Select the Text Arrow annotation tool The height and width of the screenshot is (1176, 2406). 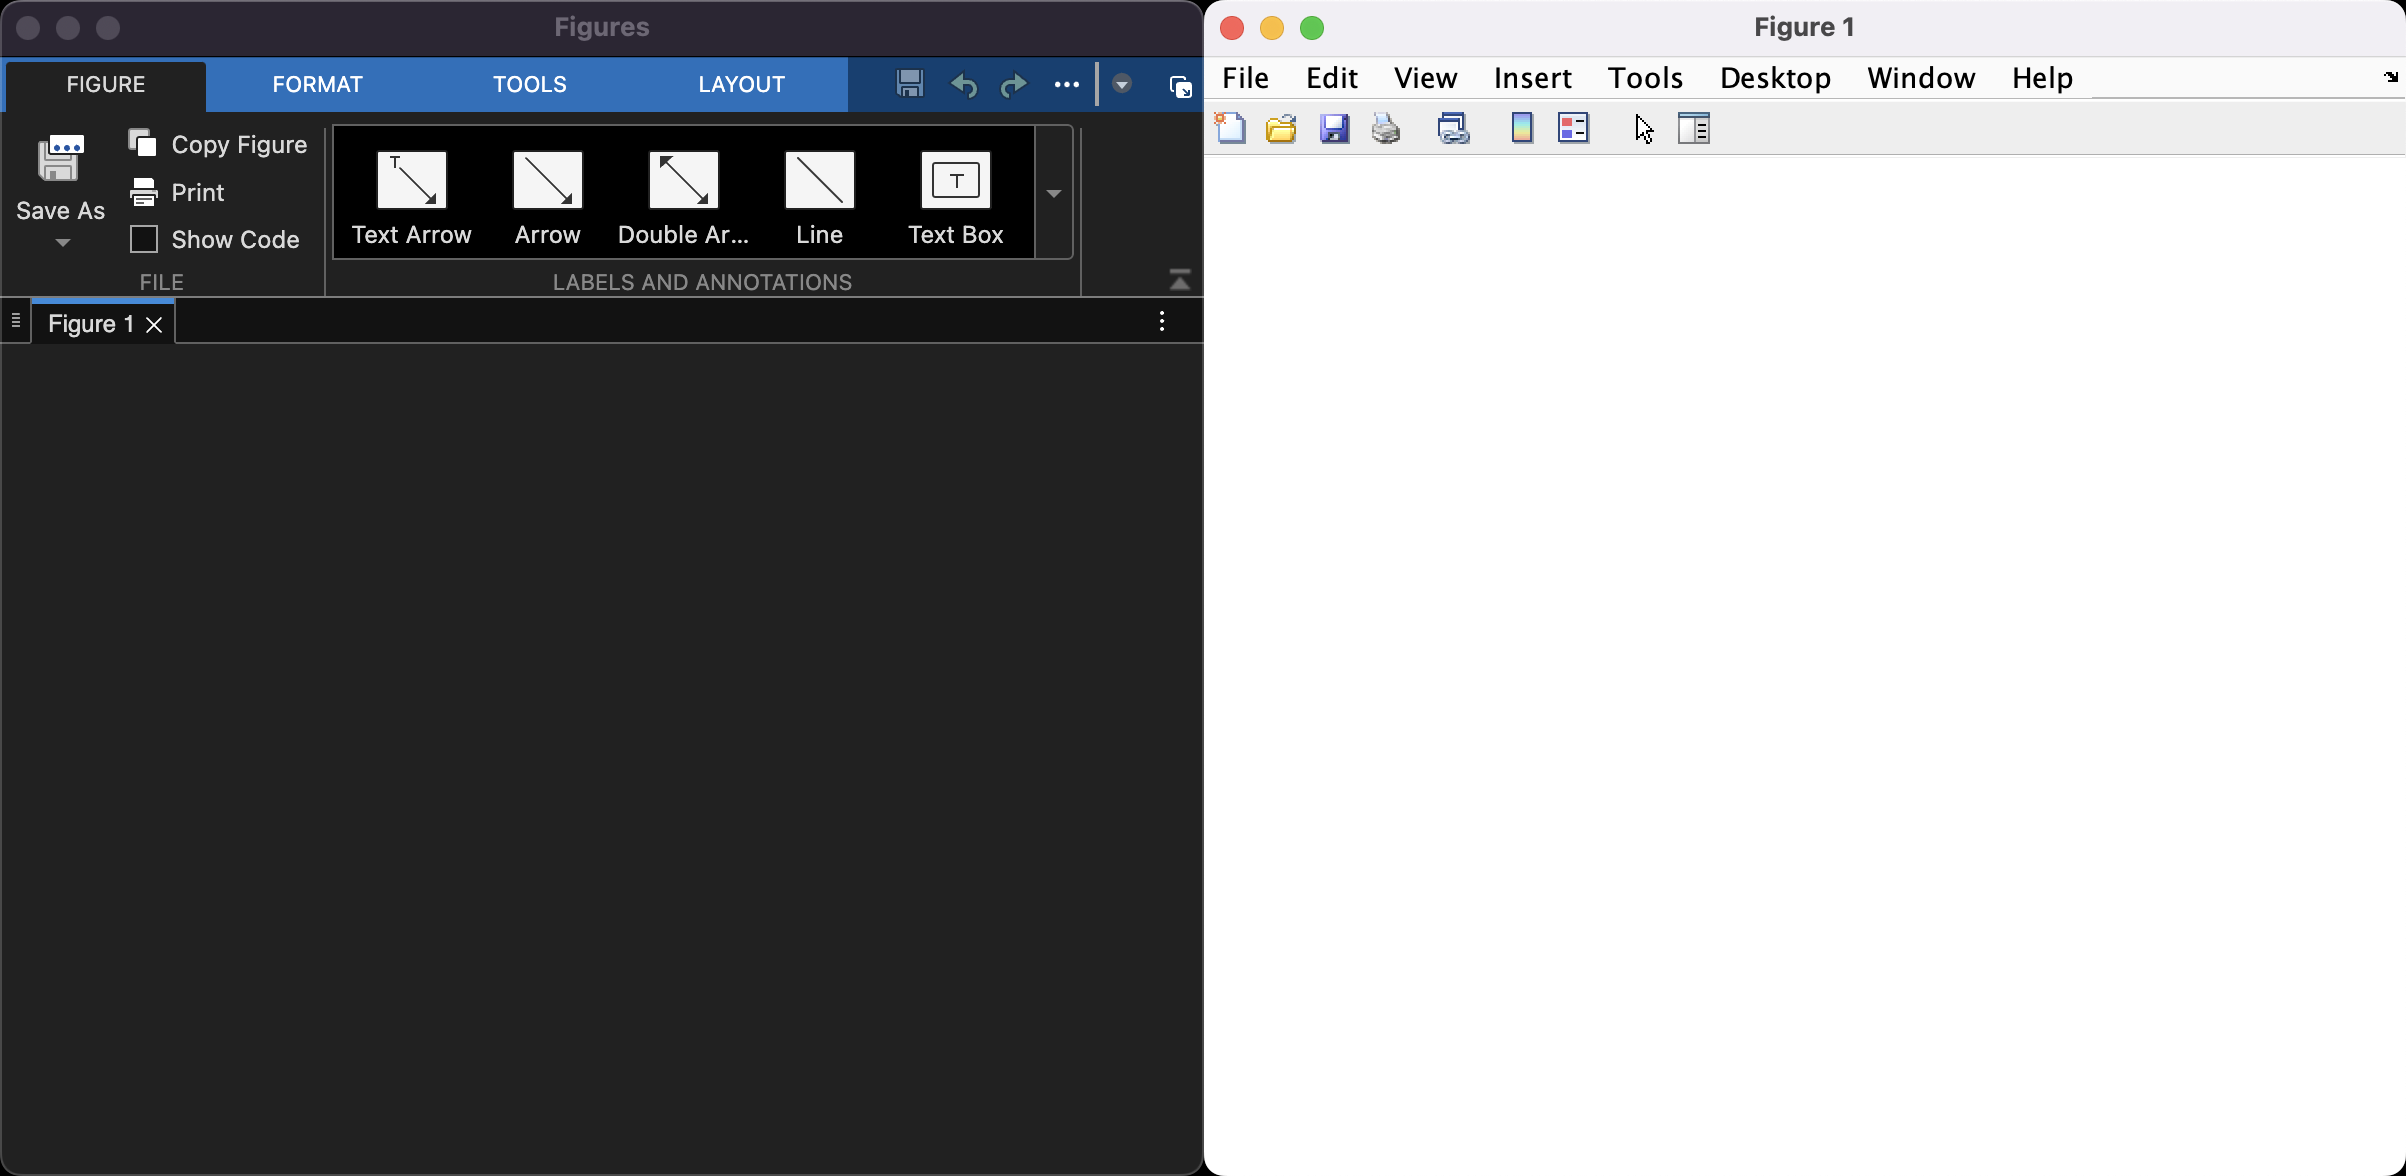click(411, 198)
